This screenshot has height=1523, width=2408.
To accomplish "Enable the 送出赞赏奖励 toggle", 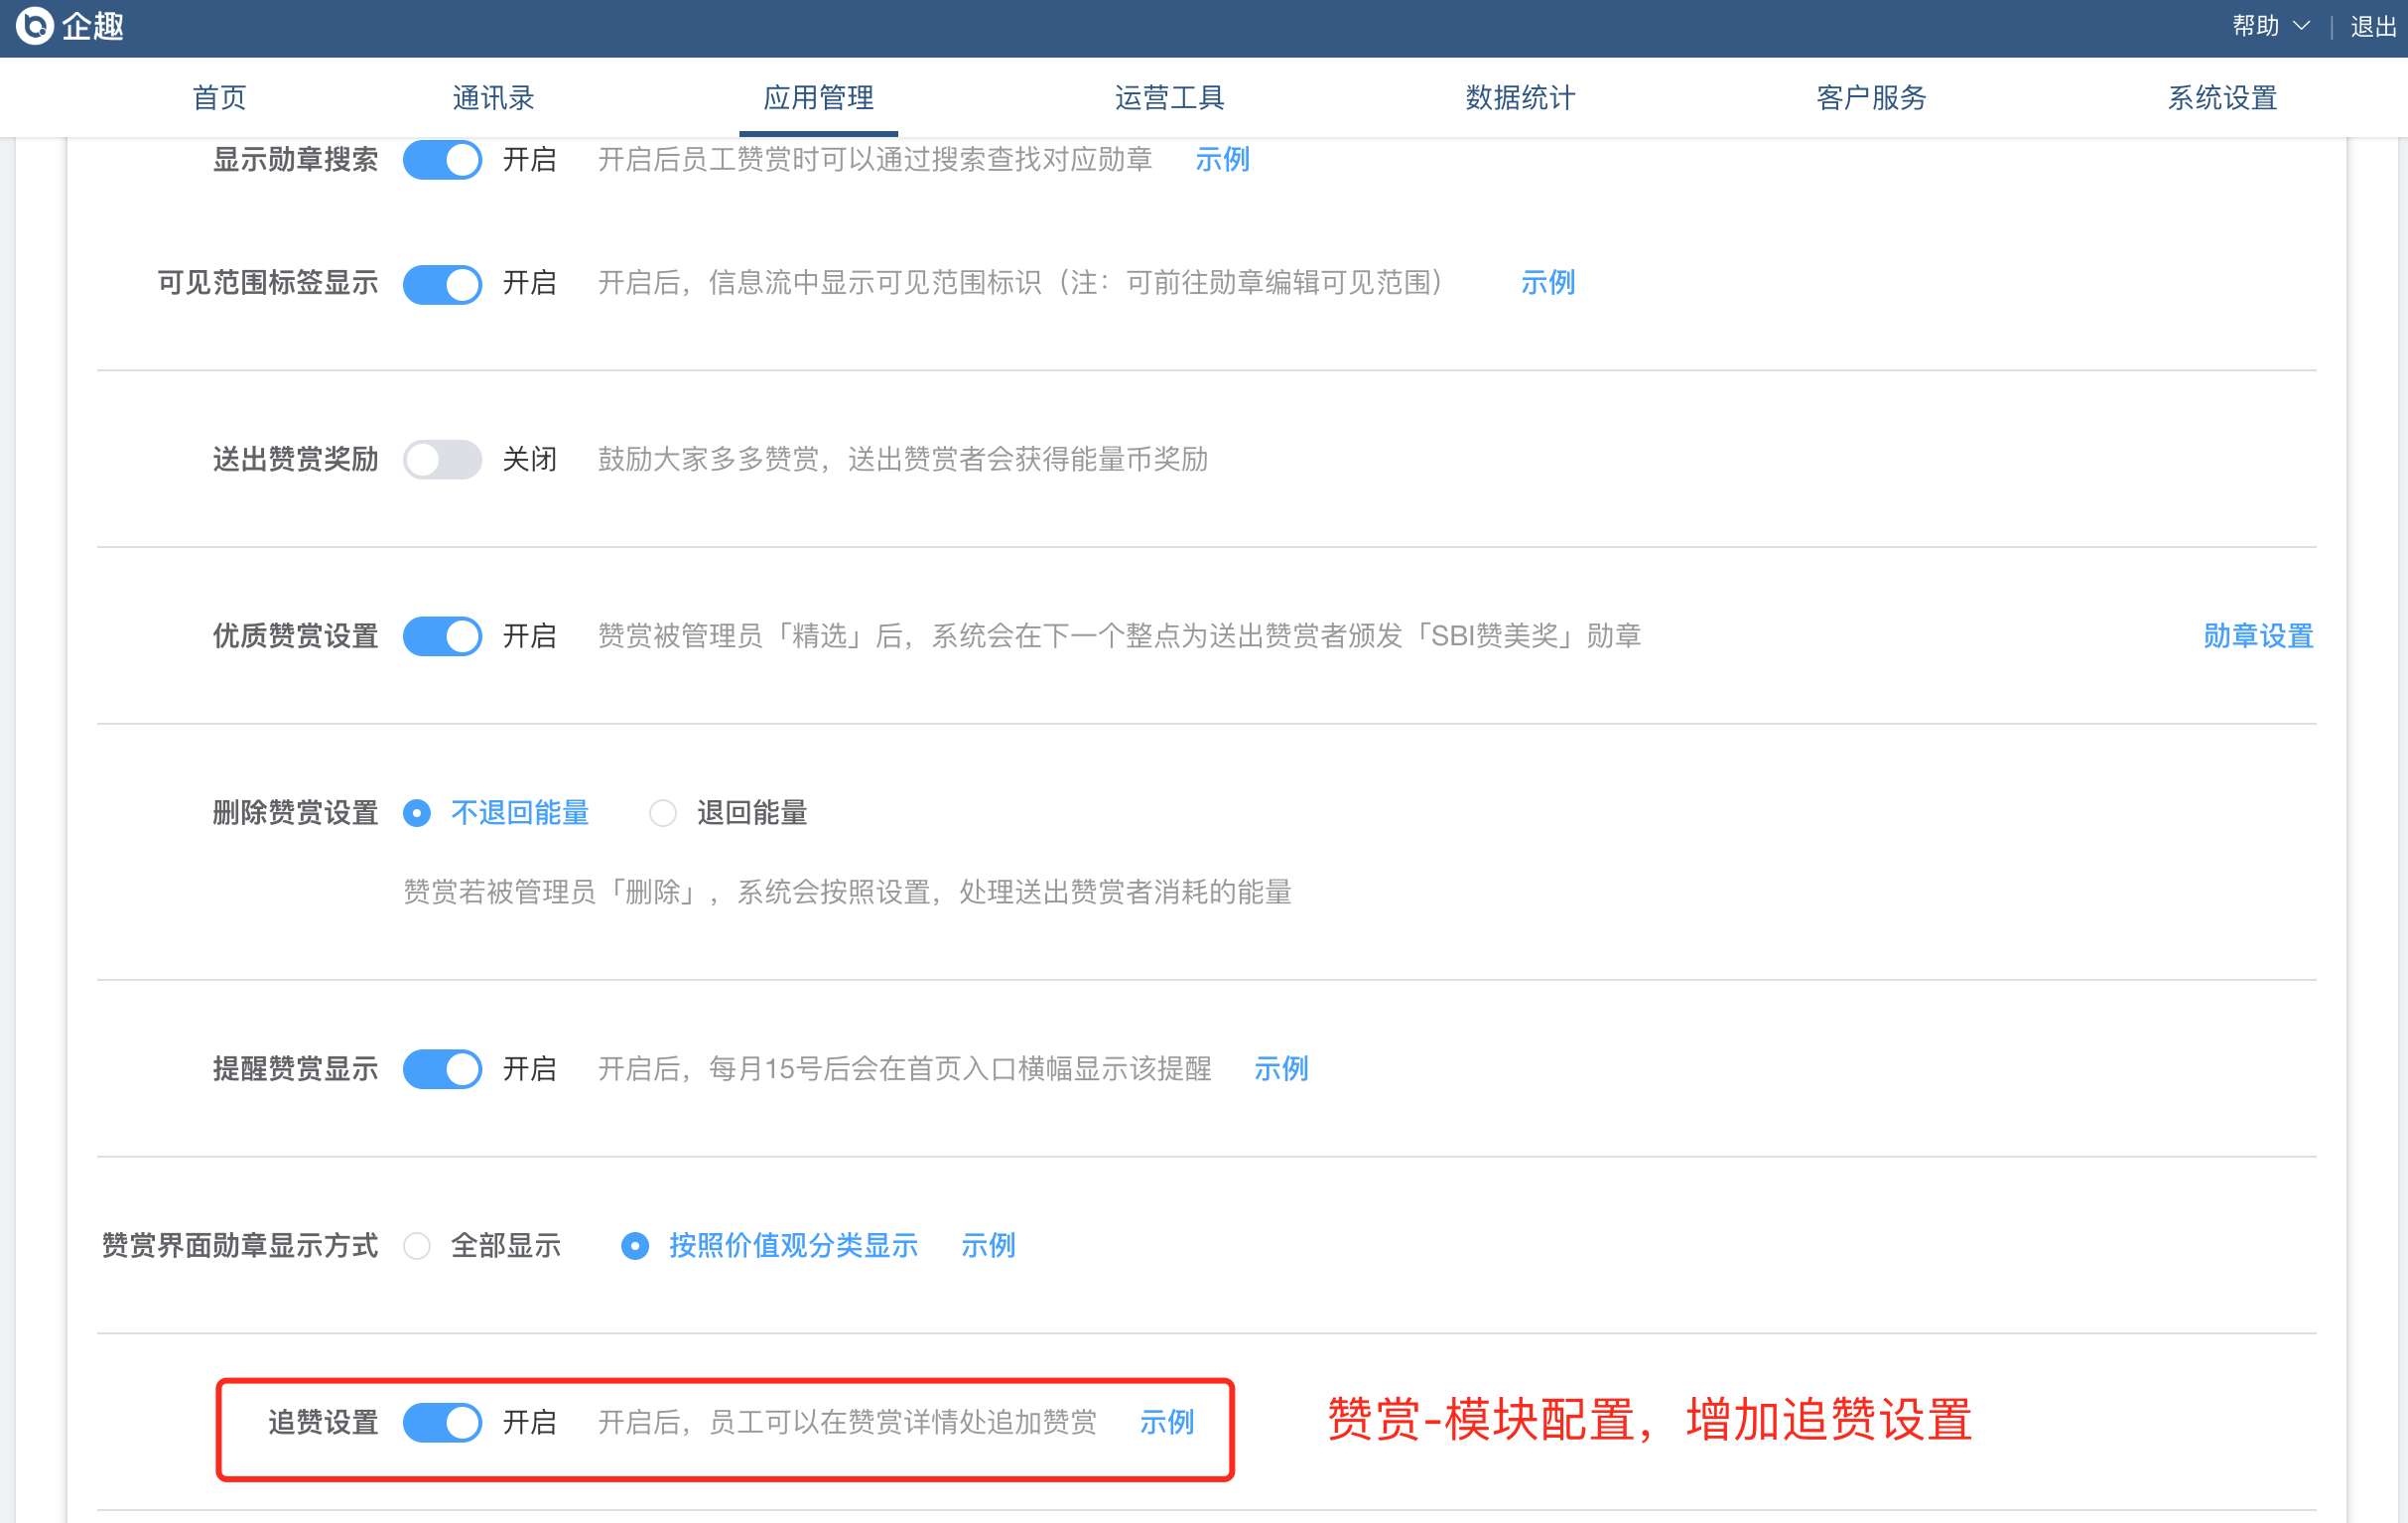I will coord(442,460).
